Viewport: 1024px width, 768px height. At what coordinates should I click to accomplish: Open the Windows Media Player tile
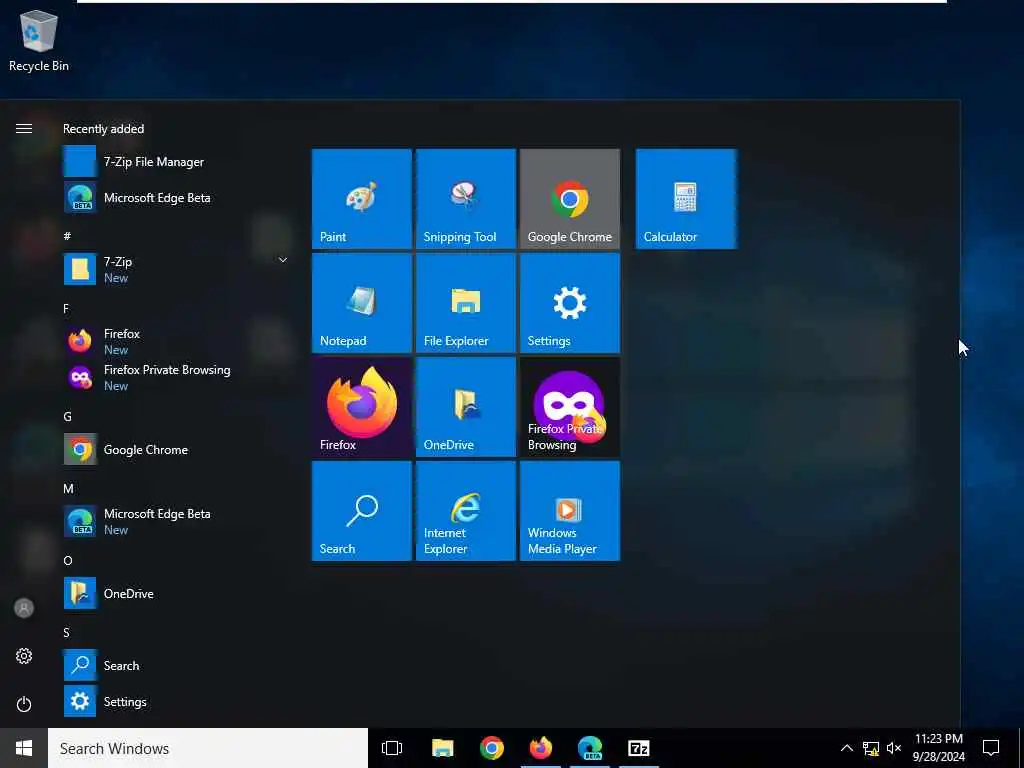(x=569, y=511)
